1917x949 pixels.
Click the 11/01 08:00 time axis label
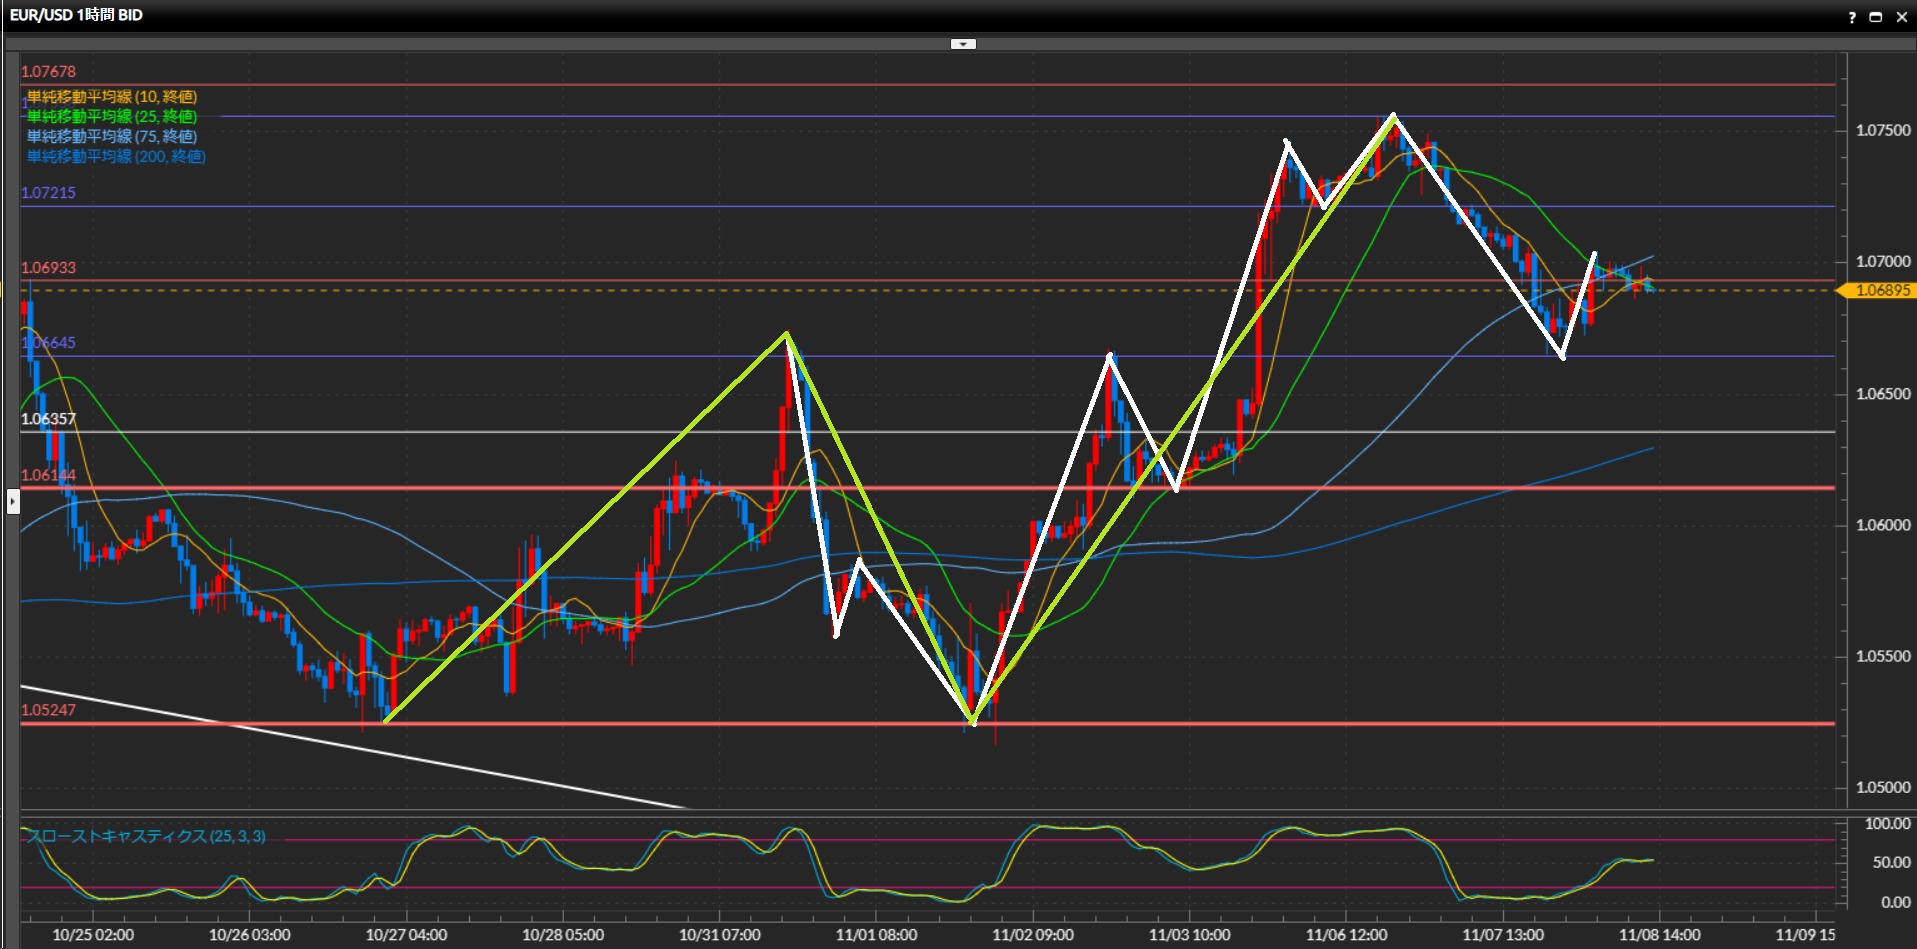[x=876, y=935]
